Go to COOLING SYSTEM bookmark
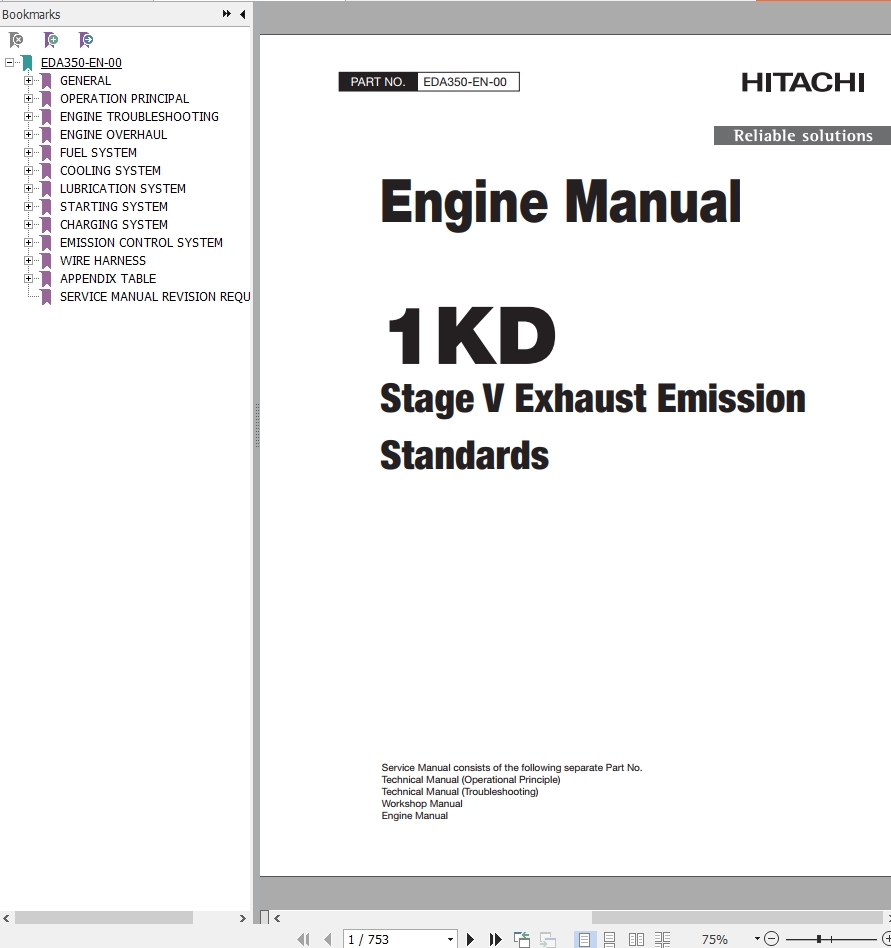Viewport: 891px width, 948px height. point(110,170)
